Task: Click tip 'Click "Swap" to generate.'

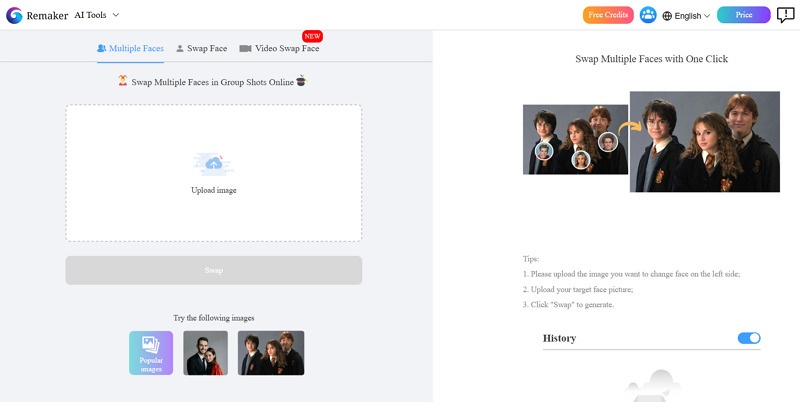Action: (568, 305)
